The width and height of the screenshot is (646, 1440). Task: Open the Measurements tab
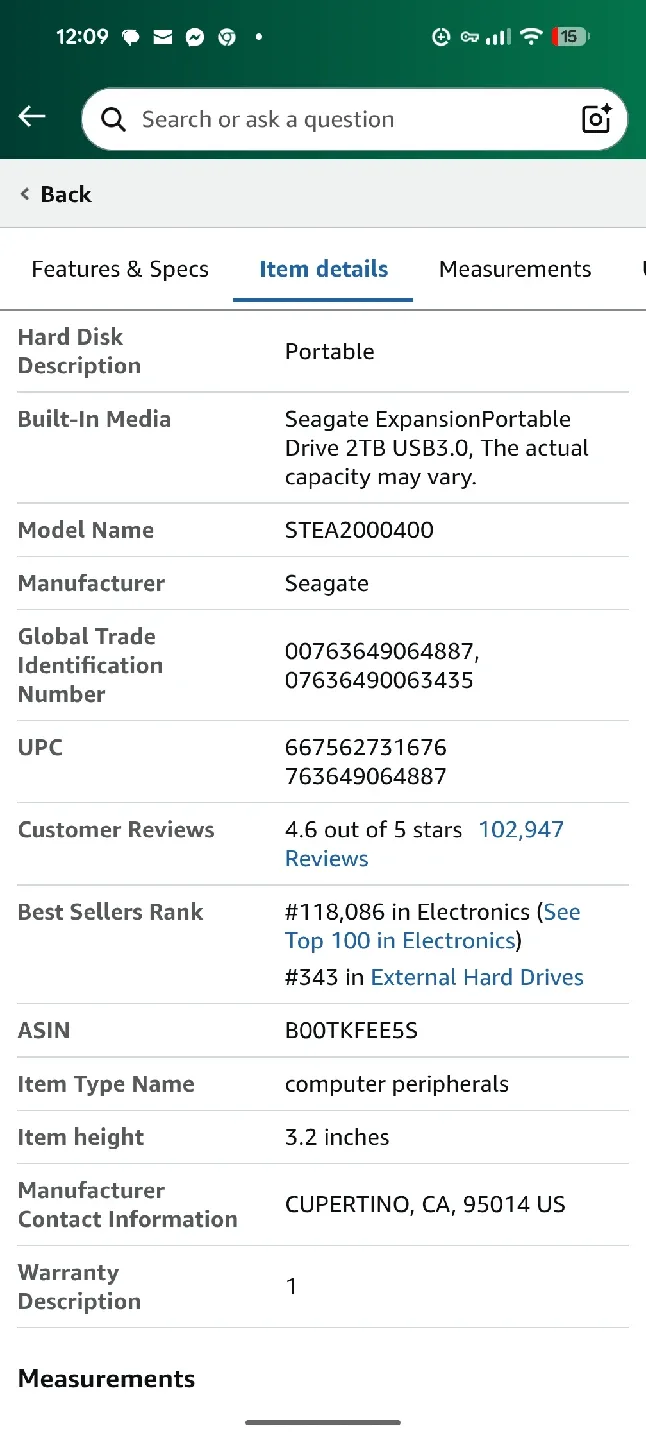[x=515, y=268]
